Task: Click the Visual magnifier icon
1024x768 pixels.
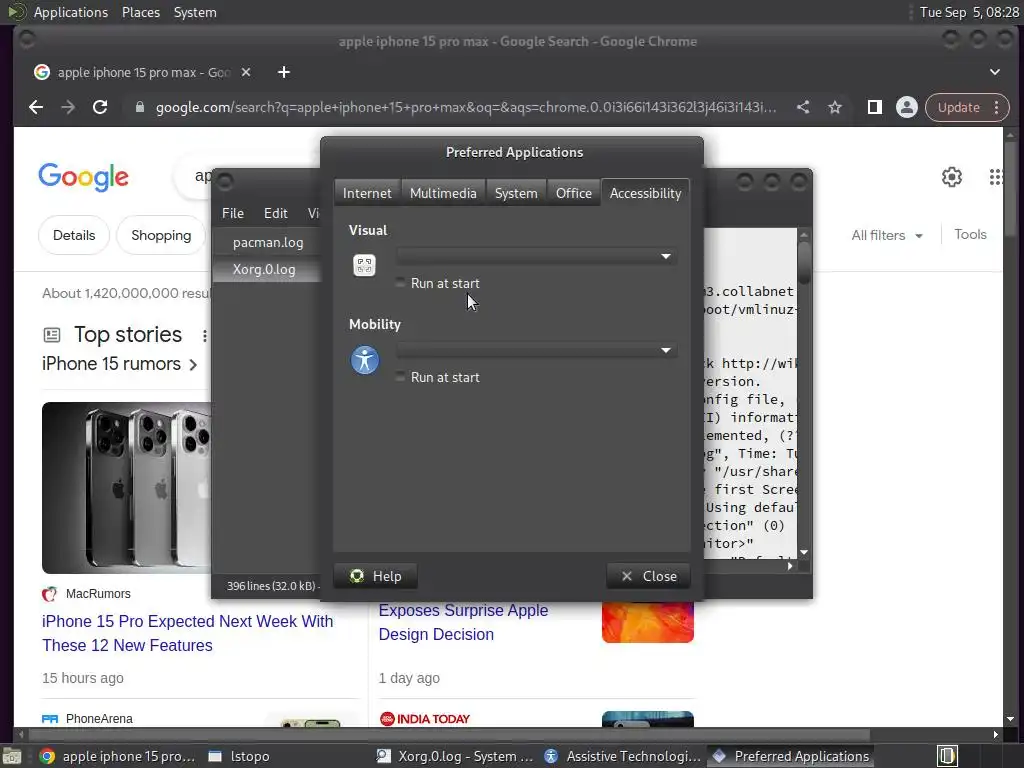Action: click(364, 265)
